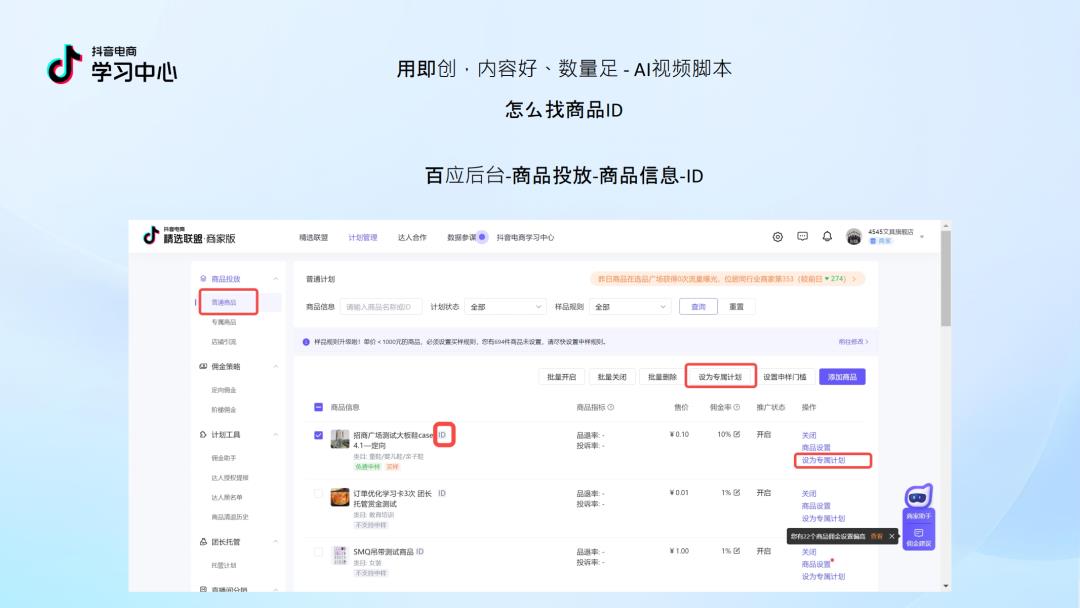Click 关闭 for the ¥0.01 product
Screen dimensions: 1080x608
pos(809,494)
